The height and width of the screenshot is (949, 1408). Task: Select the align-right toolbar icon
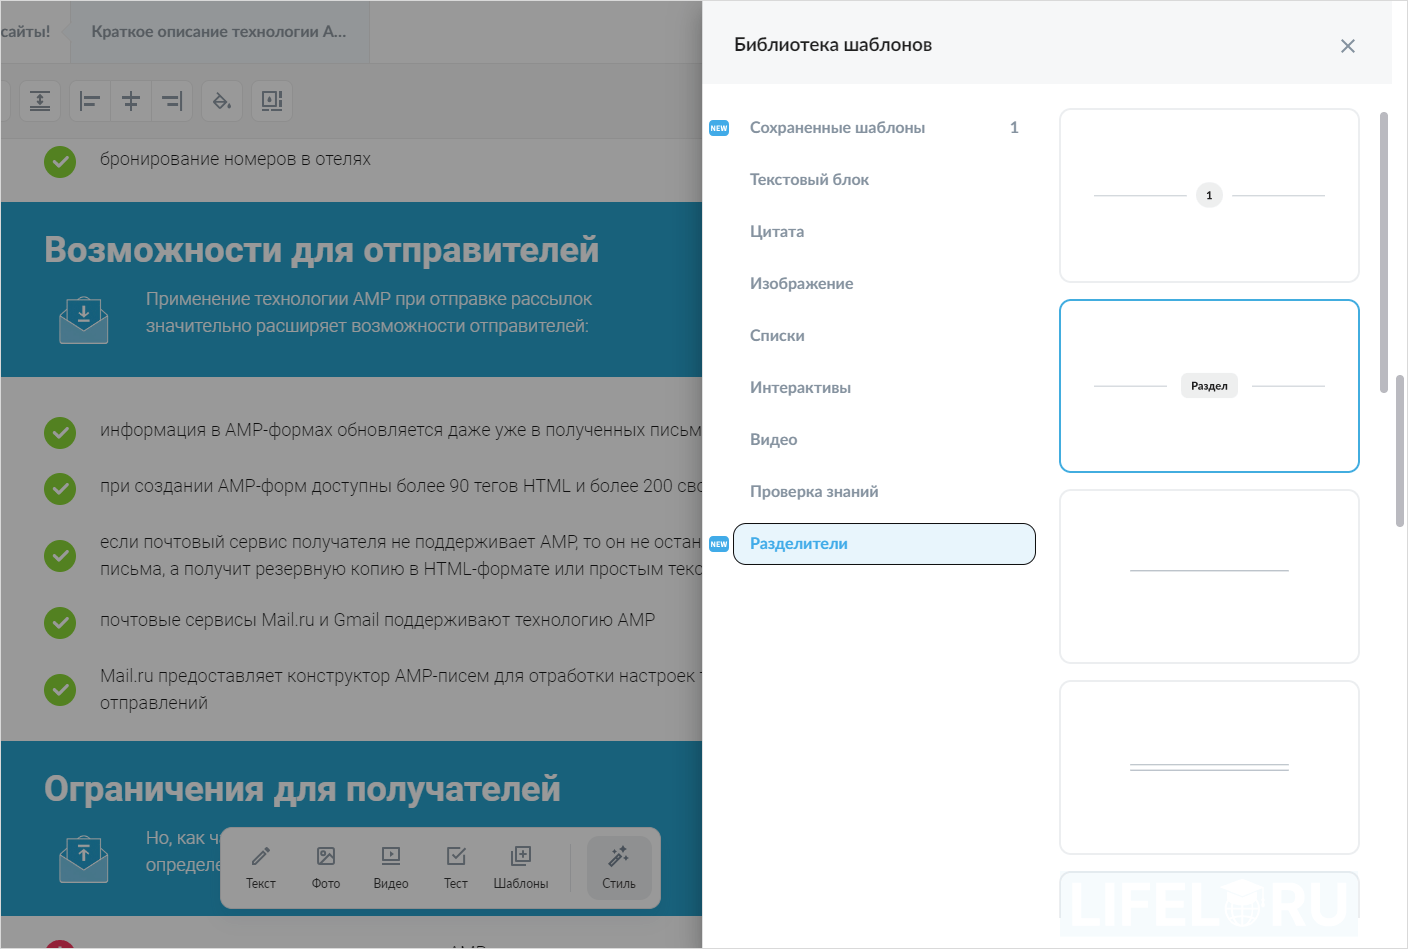[172, 100]
